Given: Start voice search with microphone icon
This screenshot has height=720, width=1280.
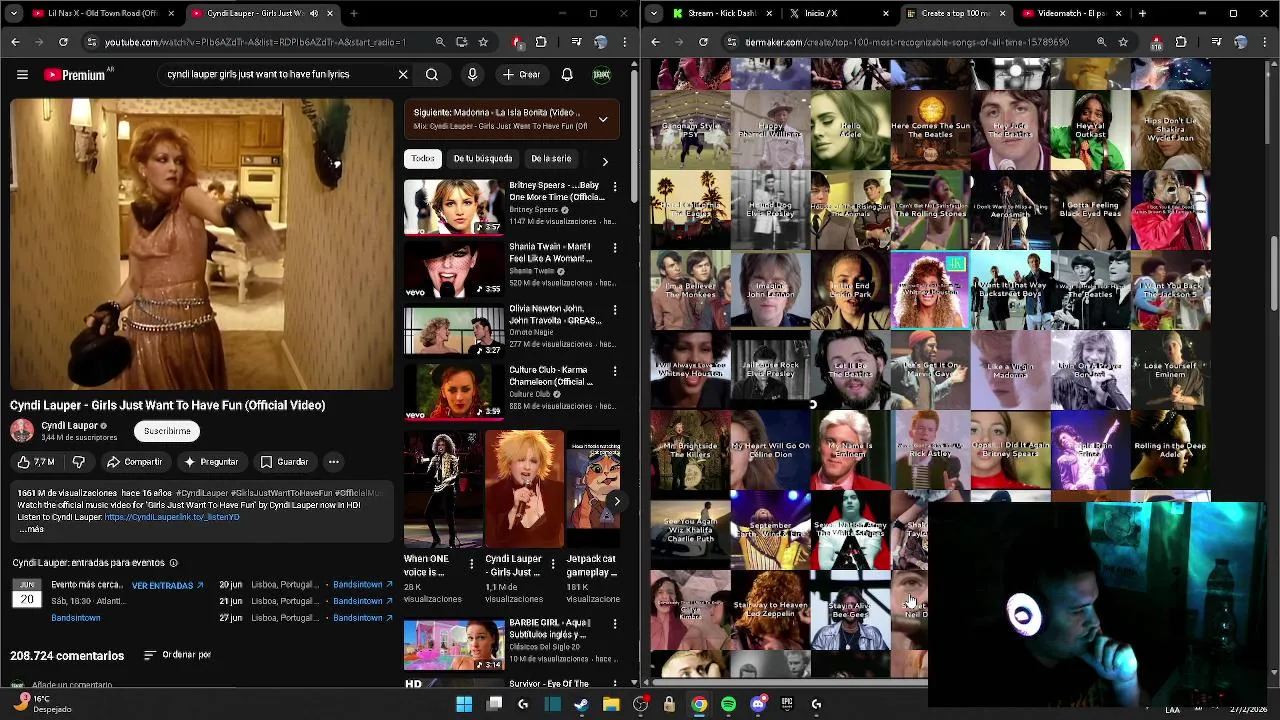Looking at the screenshot, I should coord(472,75).
